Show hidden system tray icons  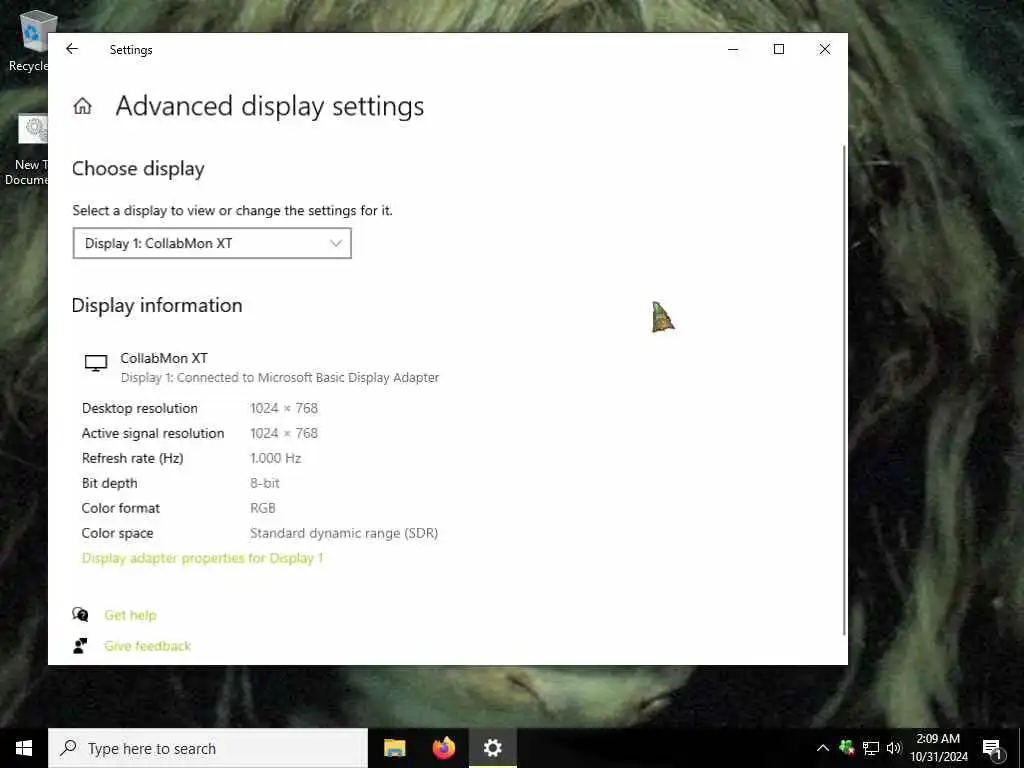(823, 748)
